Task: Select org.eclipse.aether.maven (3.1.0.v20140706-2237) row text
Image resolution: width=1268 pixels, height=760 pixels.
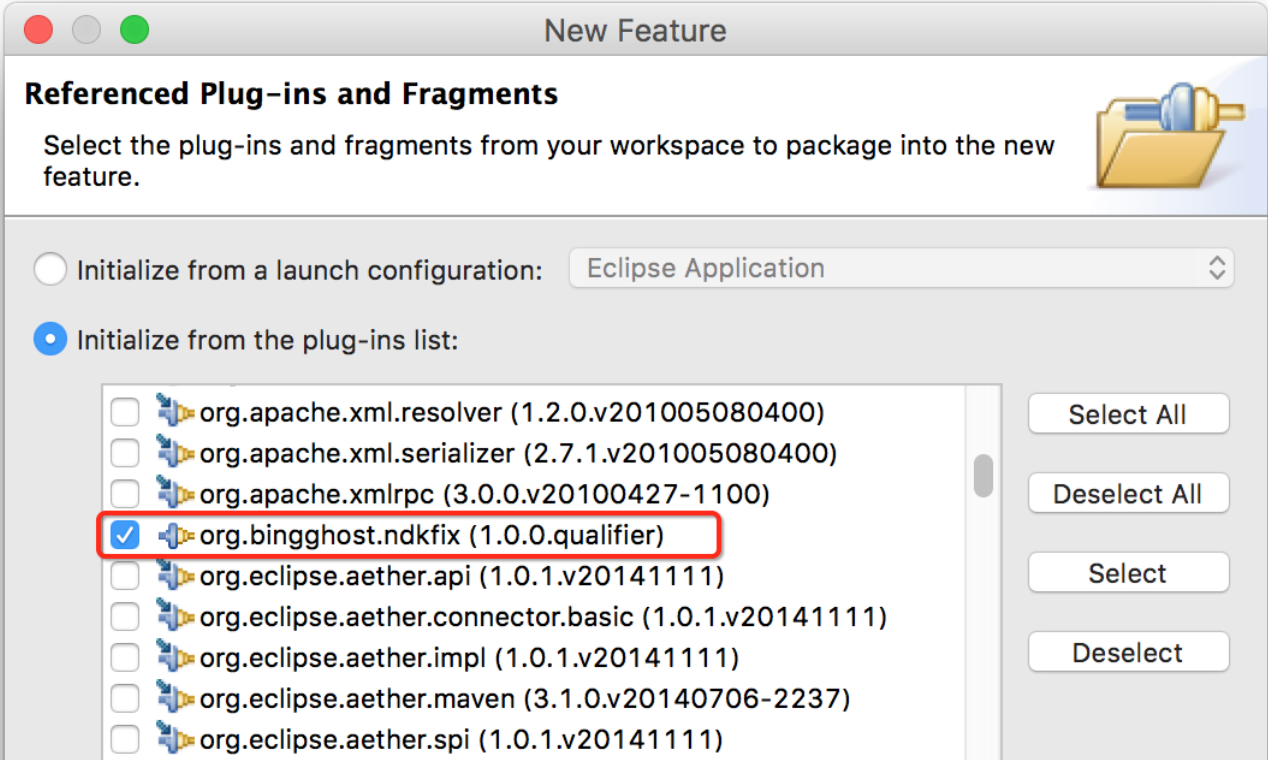Action: click(525, 699)
